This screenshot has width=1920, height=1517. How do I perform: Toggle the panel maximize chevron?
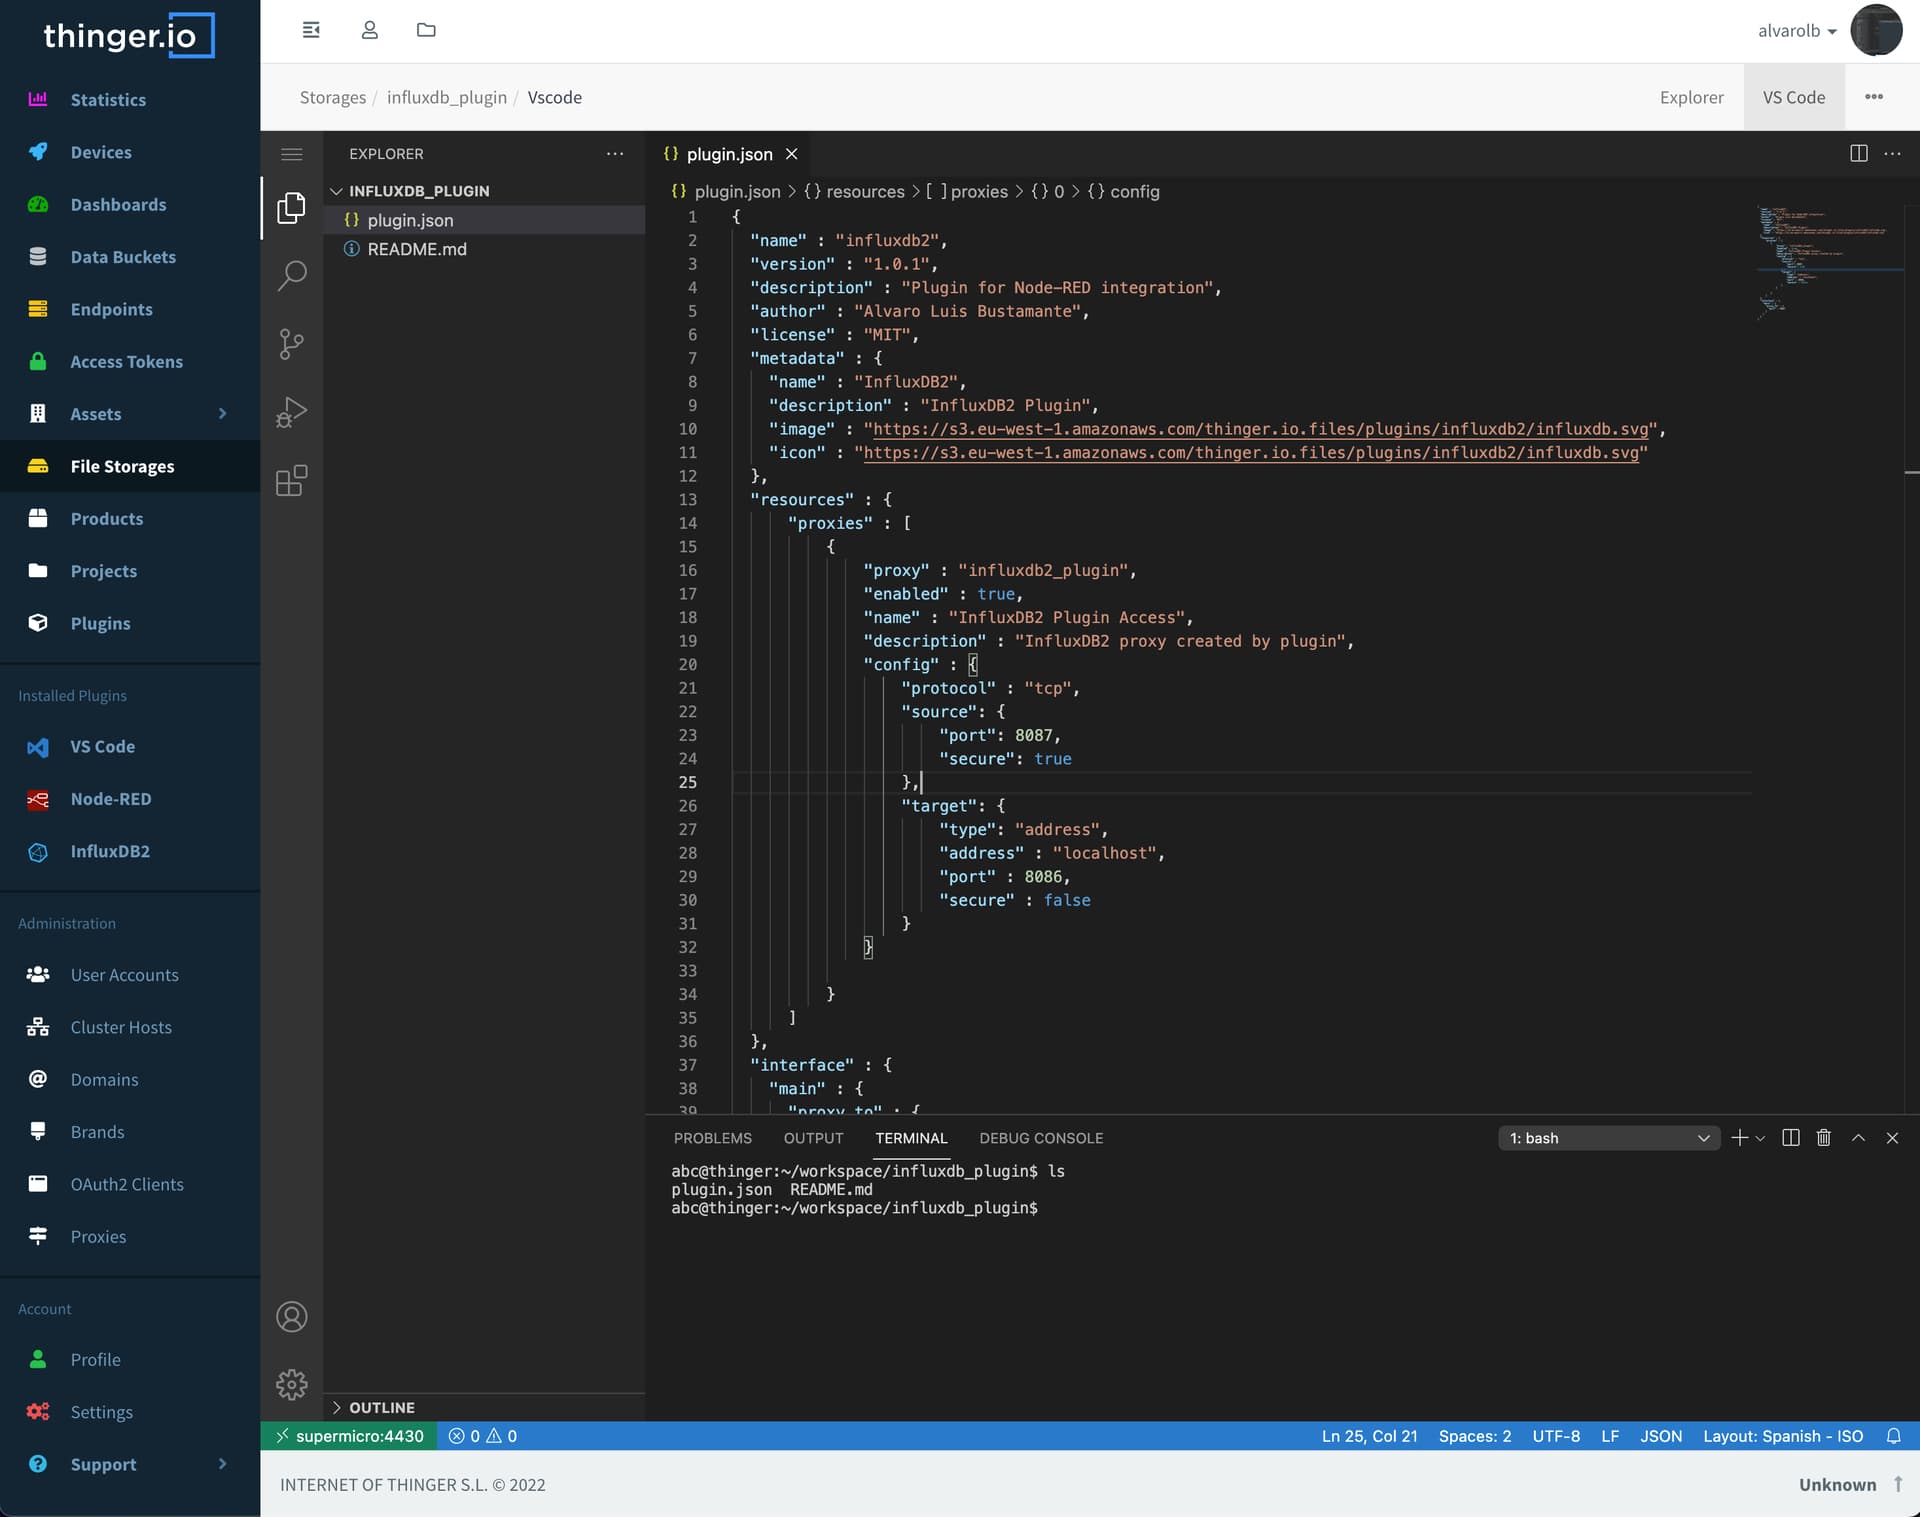(x=1858, y=1138)
